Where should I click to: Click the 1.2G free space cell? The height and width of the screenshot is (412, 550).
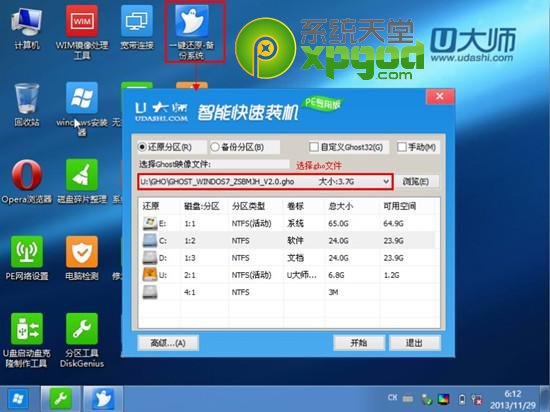tap(391, 275)
